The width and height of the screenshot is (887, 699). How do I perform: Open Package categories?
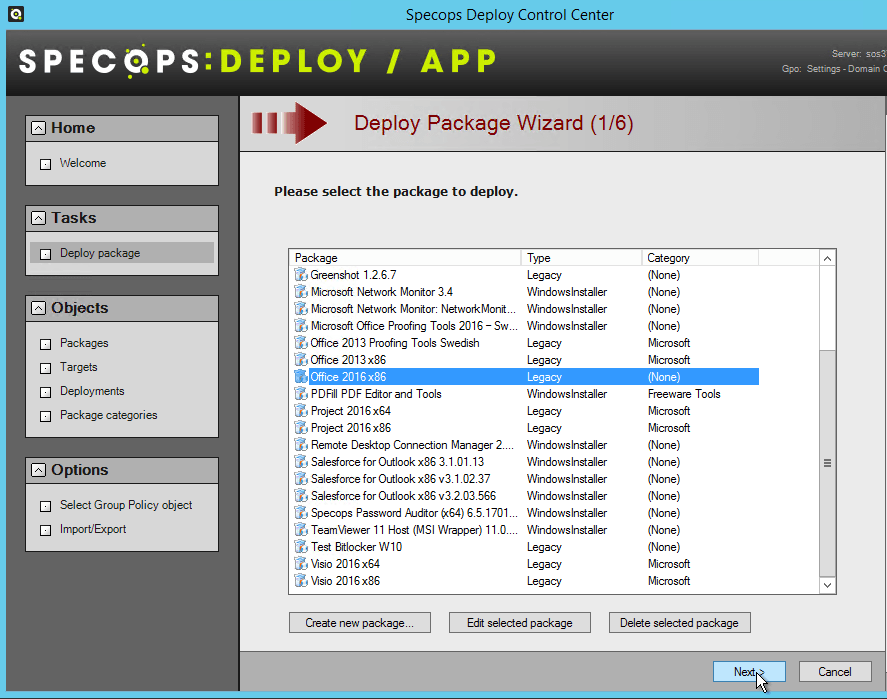click(x=109, y=415)
